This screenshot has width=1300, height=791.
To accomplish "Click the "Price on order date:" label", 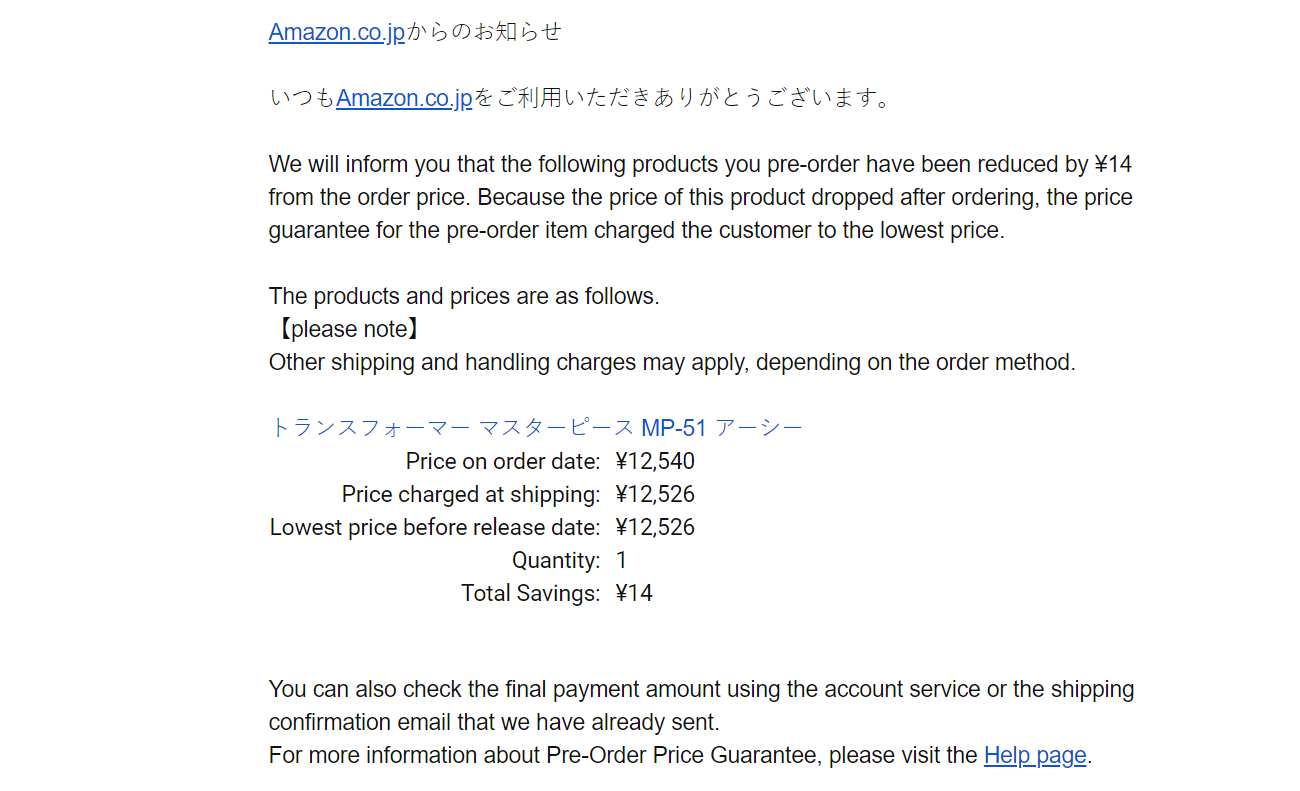I will tap(503, 461).
